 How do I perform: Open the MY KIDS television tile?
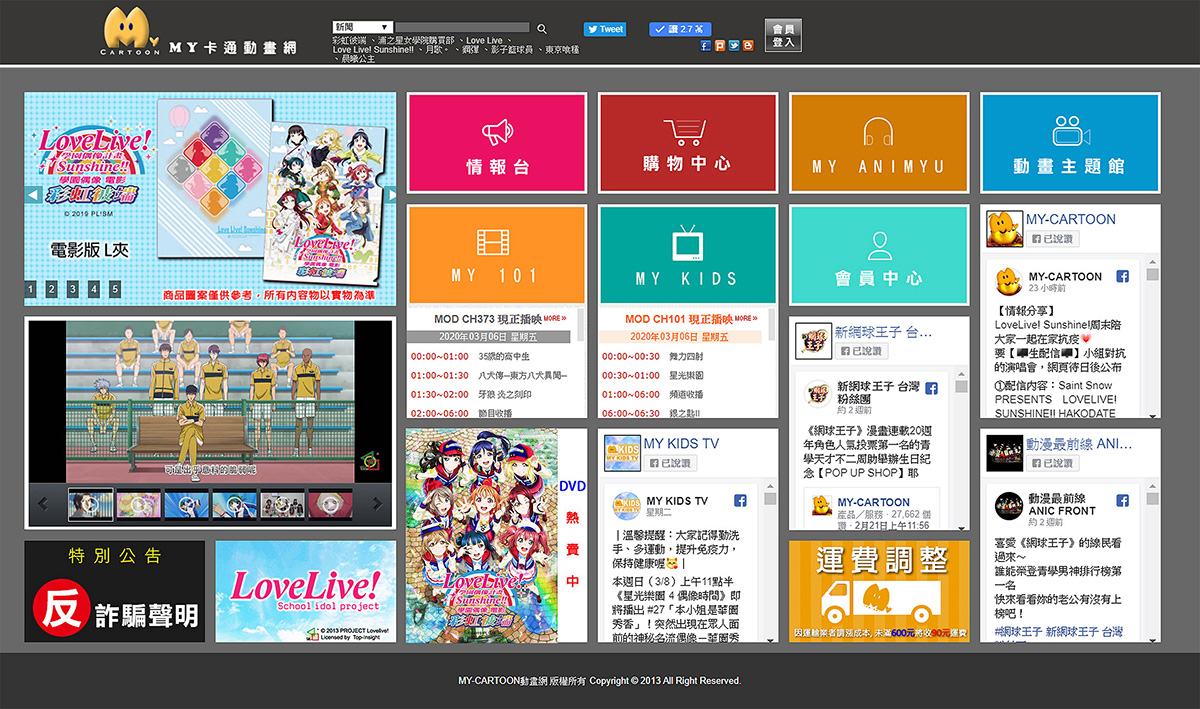[x=688, y=256]
